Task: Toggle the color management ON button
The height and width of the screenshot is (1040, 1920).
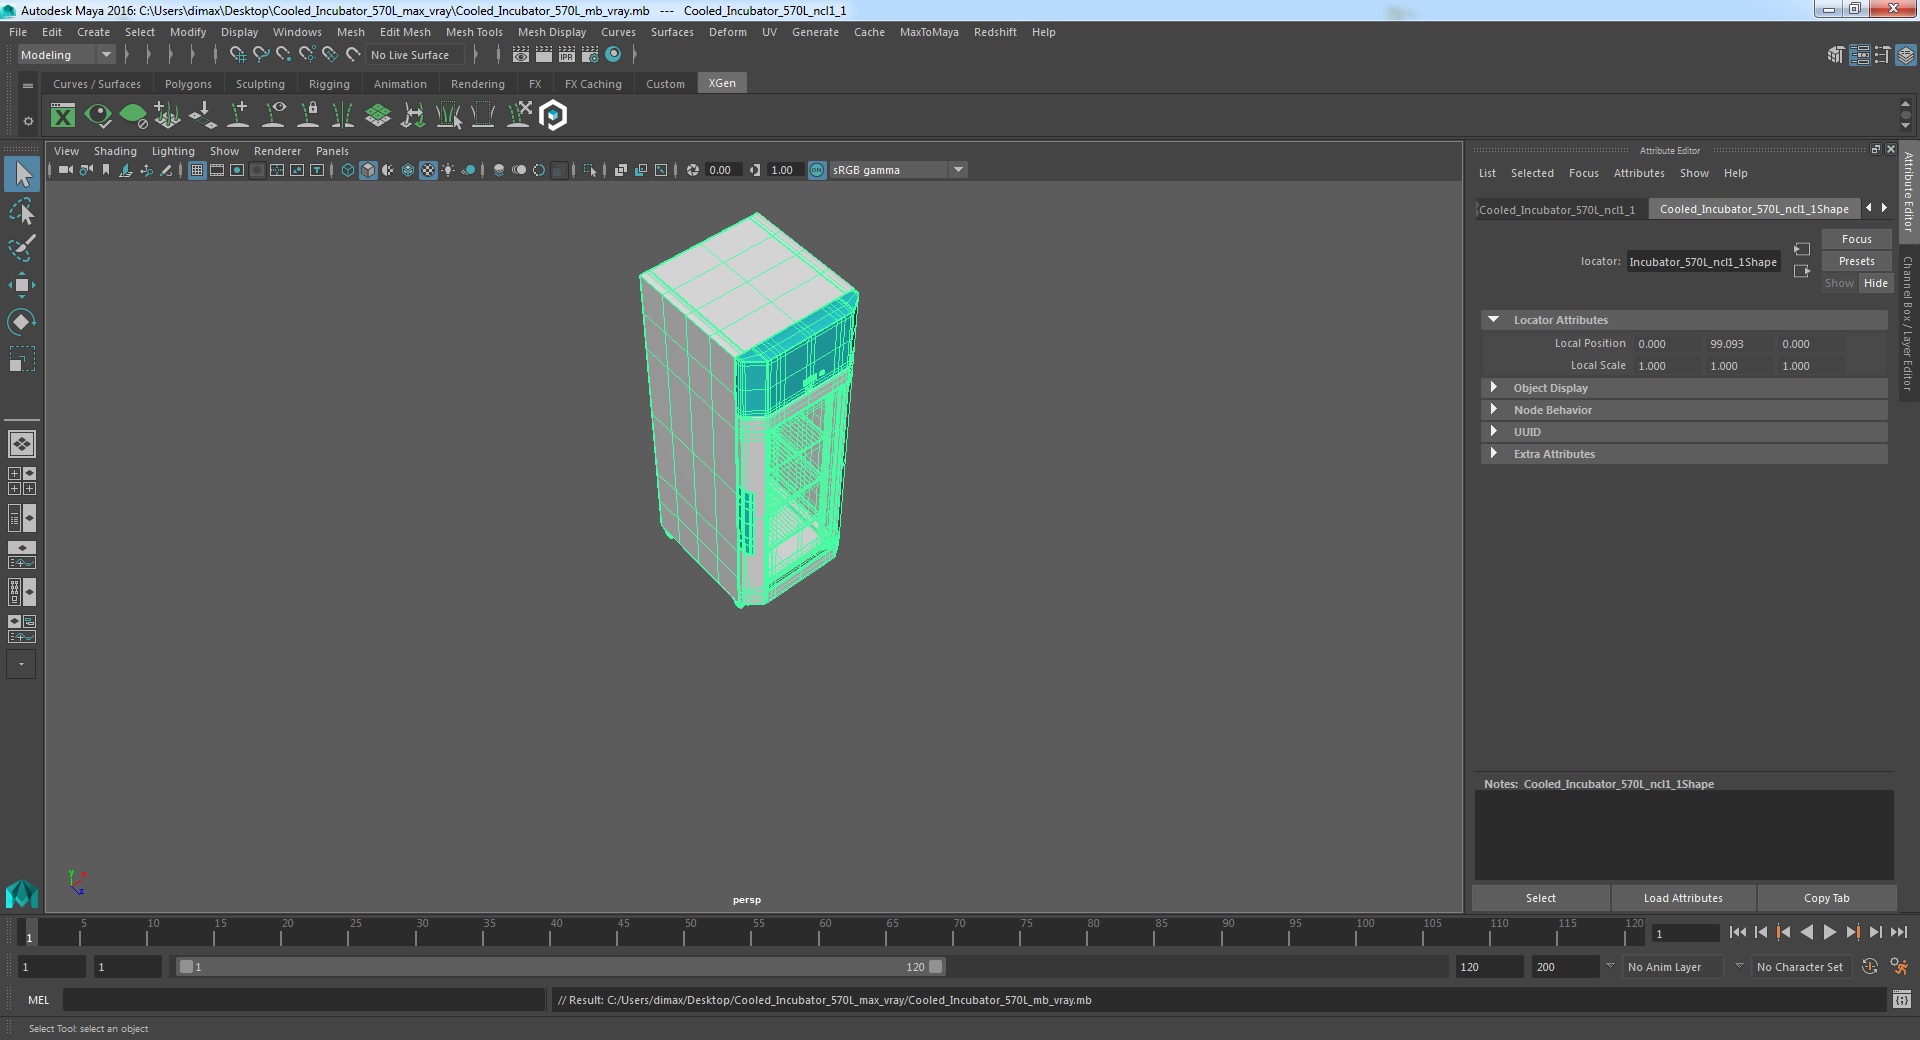Action: click(x=817, y=170)
